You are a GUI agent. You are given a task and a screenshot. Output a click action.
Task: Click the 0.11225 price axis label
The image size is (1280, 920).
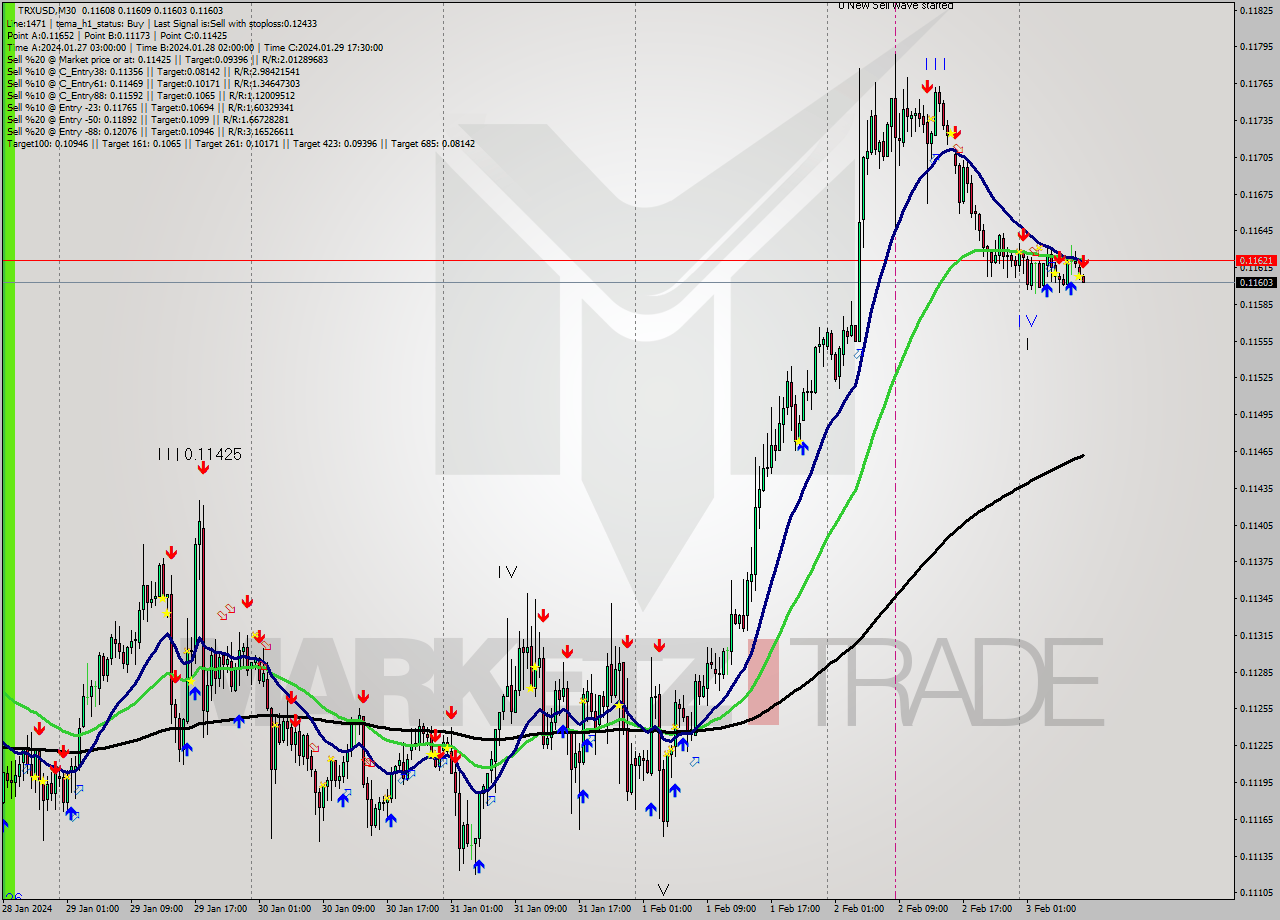tap(1255, 745)
